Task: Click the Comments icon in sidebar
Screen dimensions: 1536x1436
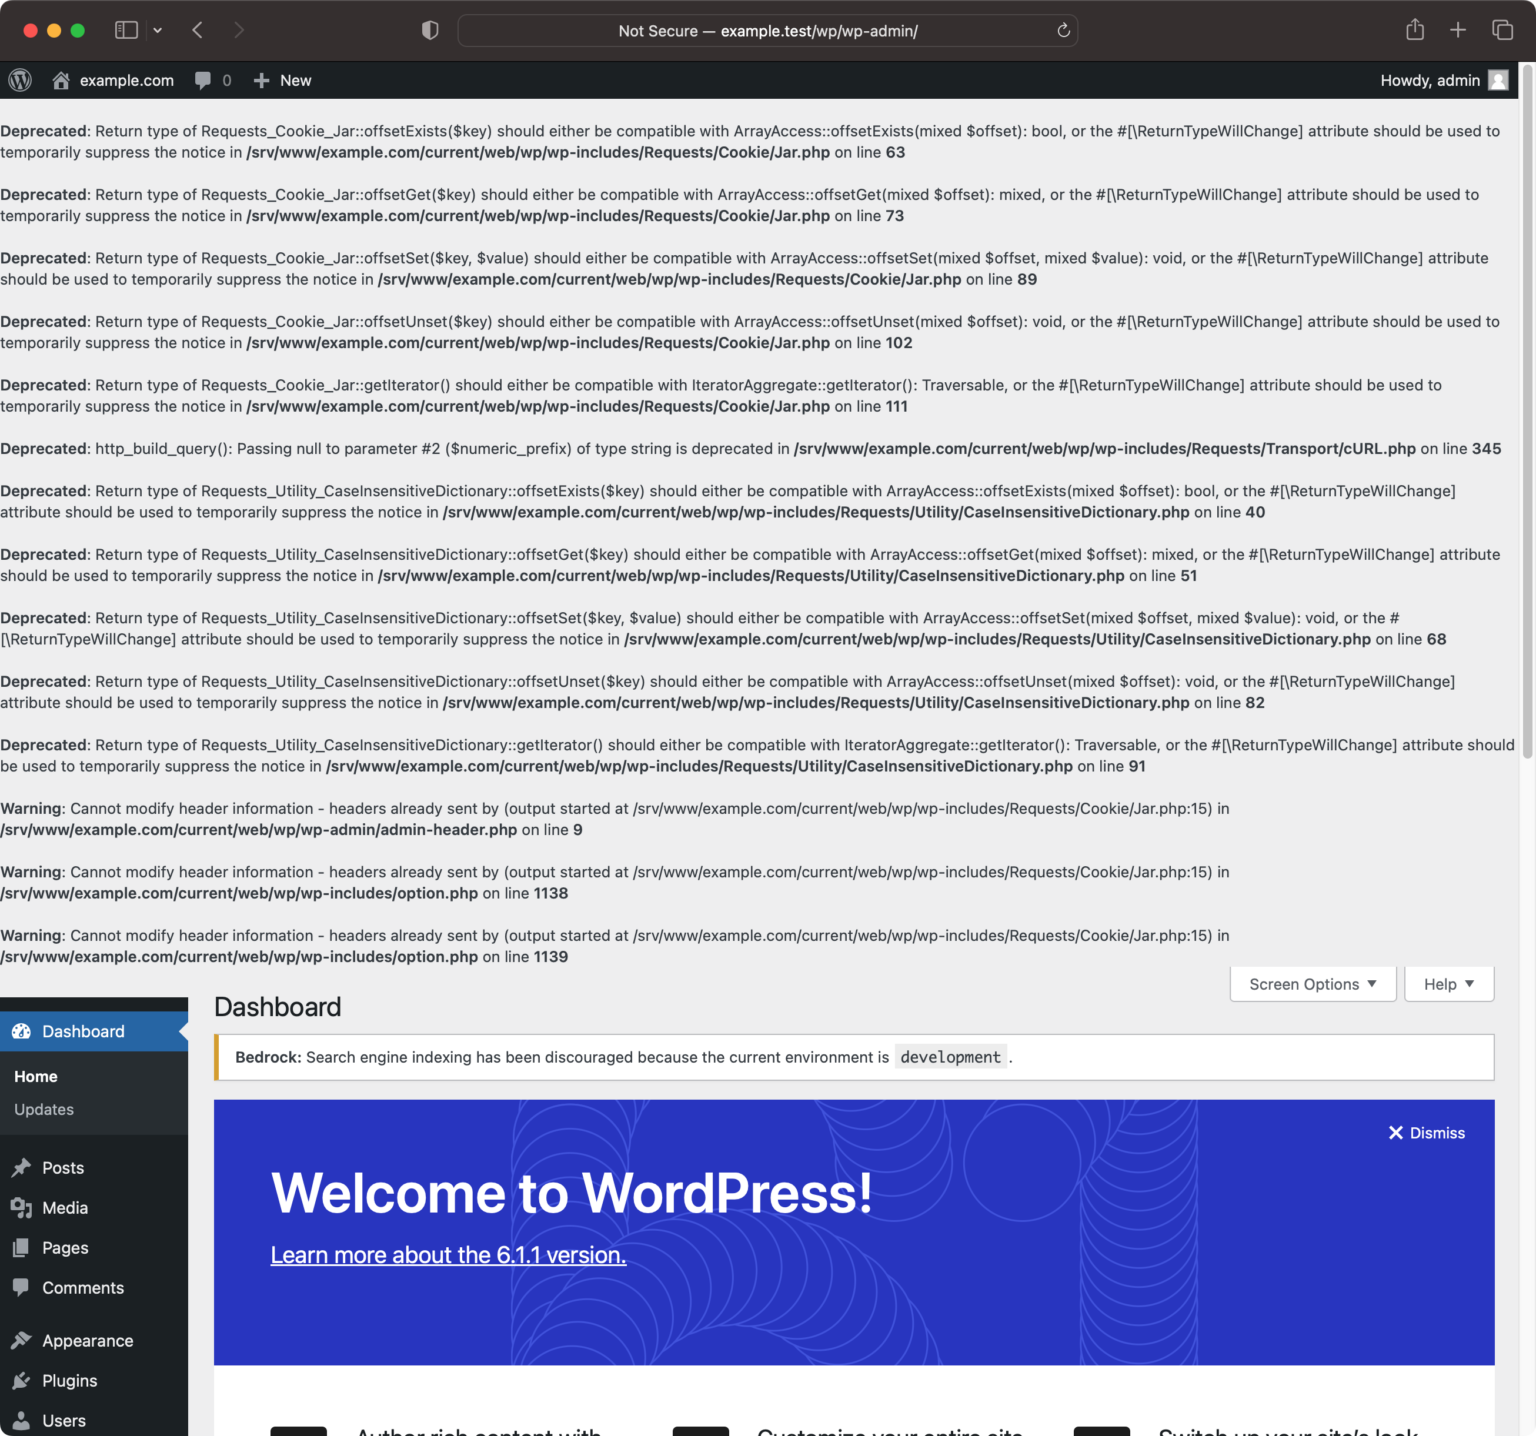Action: (21, 1287)
